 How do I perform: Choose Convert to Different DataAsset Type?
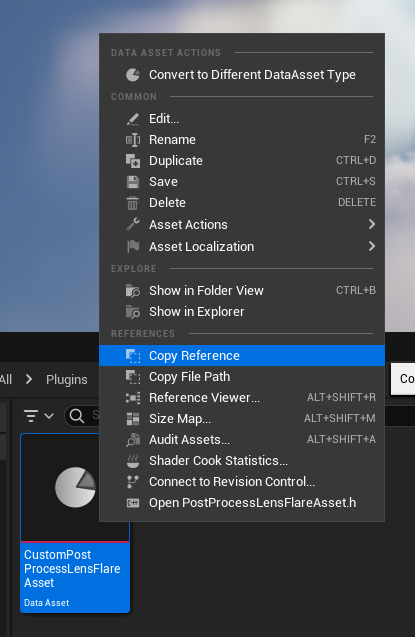tap(242, 75)
